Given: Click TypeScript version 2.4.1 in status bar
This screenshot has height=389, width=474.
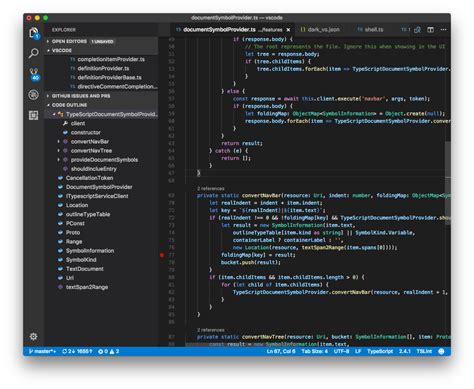Looking at the screenshot, I should (405, 351).
